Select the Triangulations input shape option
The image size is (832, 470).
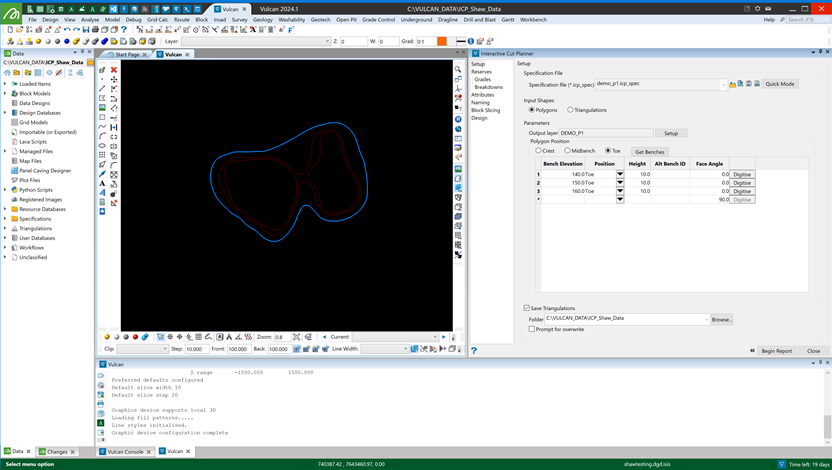tap(570, 110)
